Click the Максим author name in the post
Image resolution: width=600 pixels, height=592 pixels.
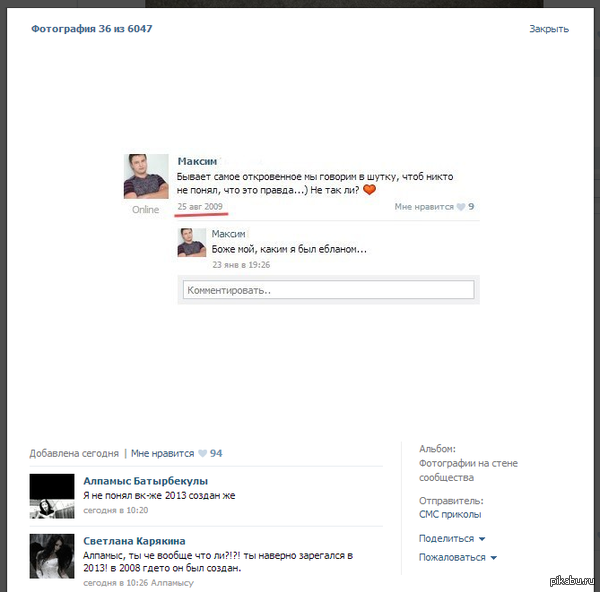(197, 161)
